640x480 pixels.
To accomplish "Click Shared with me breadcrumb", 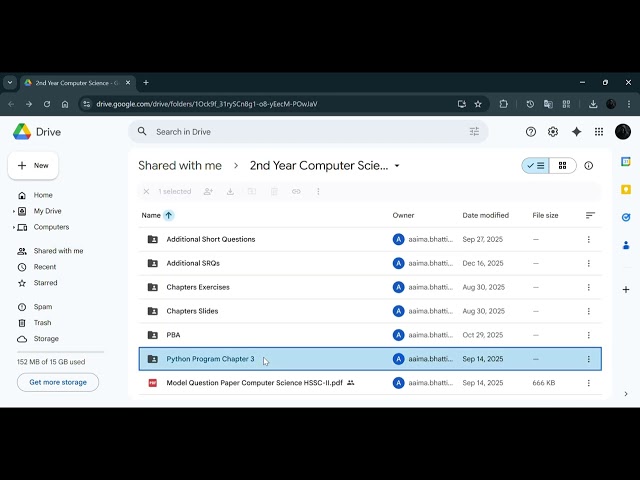I will click(x=180, y=166).
